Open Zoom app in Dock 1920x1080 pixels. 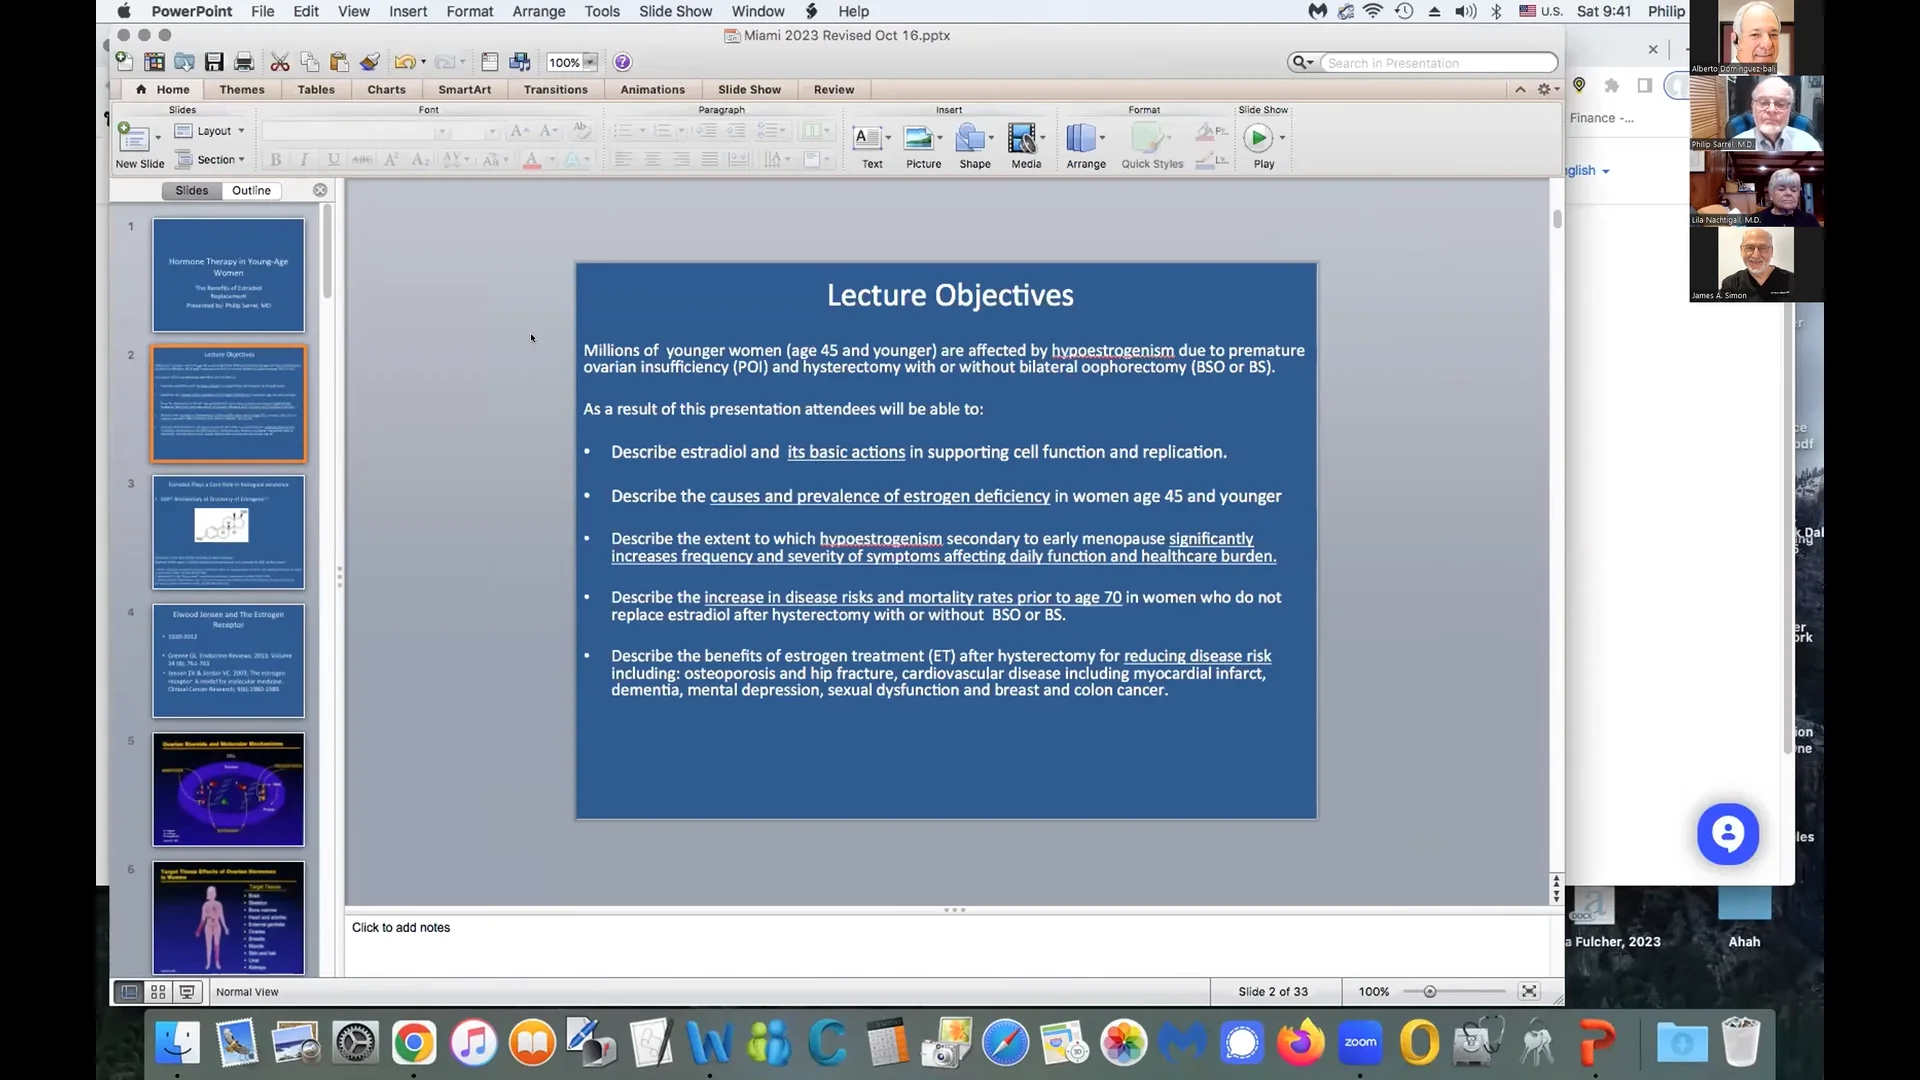tap(1360, 1043)
